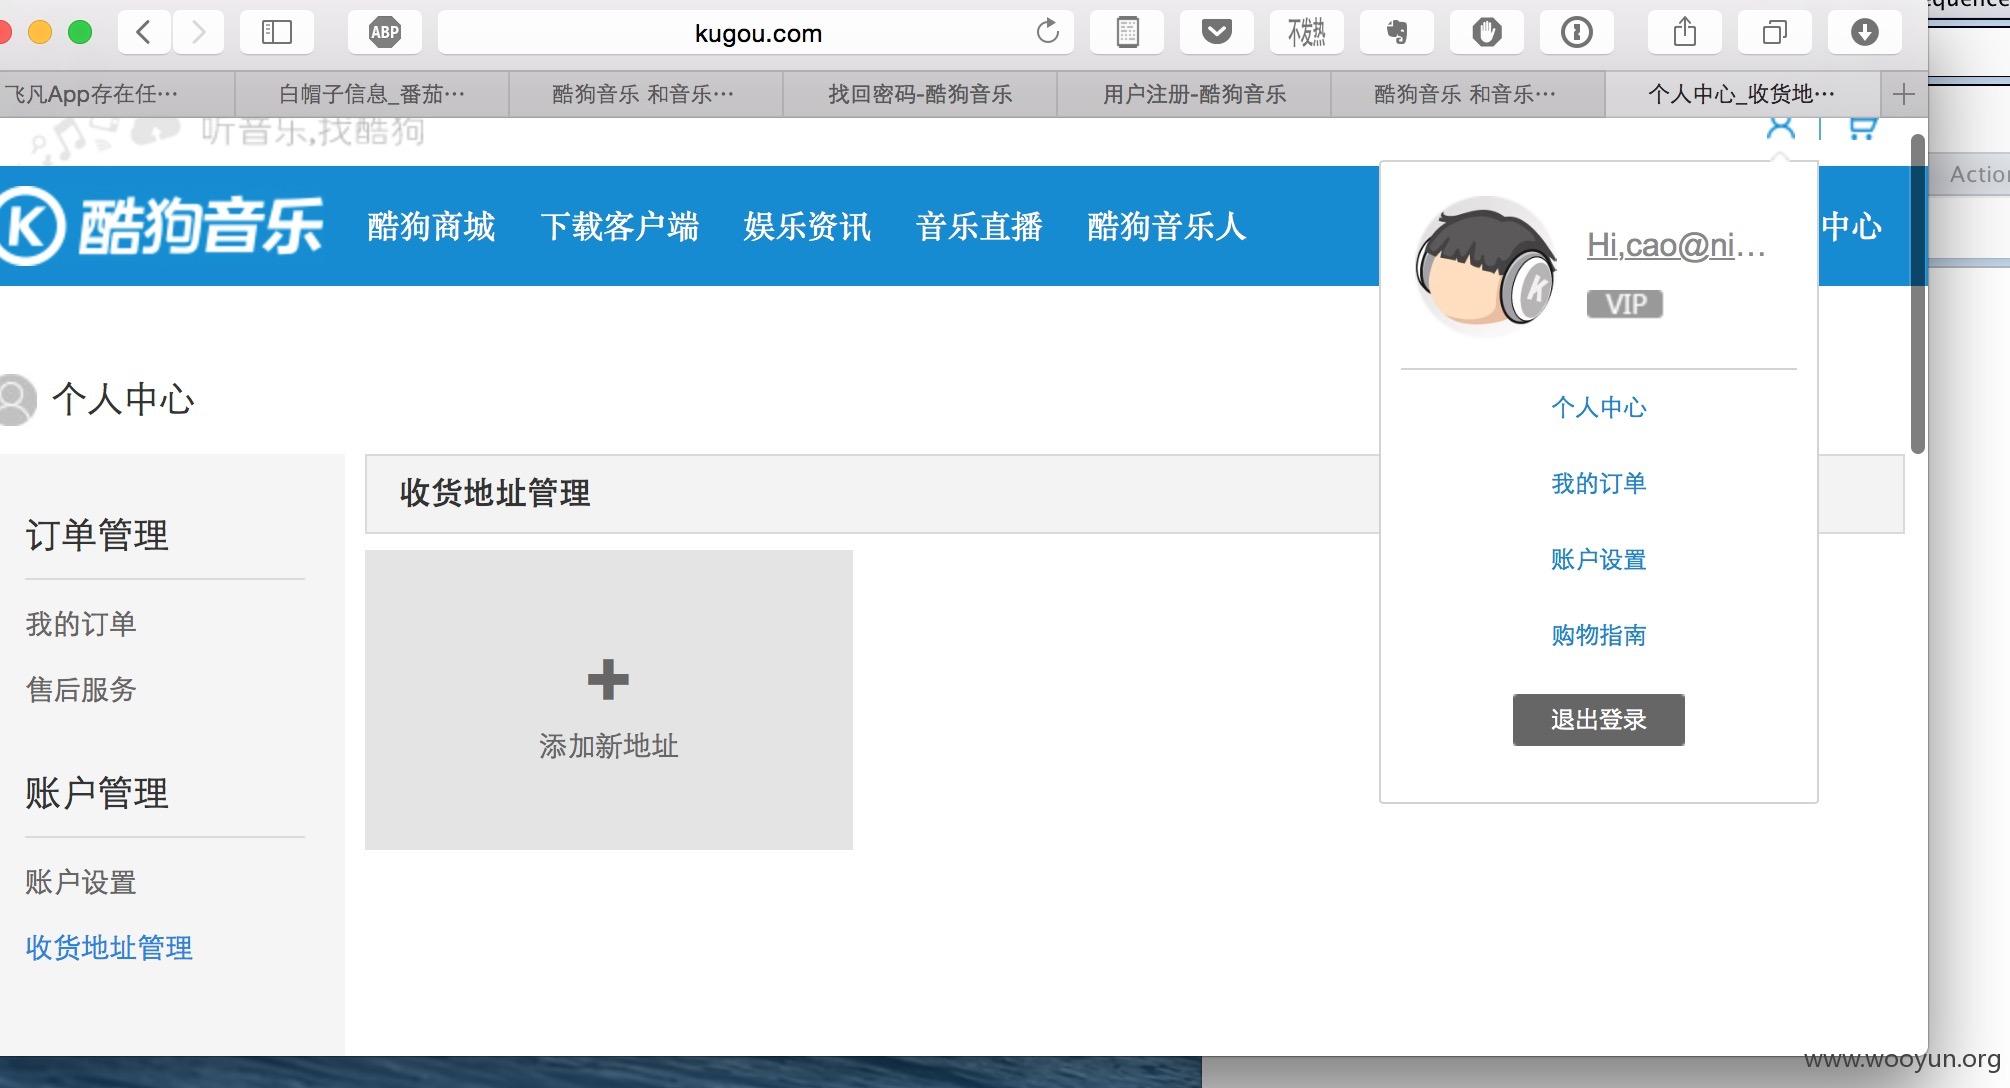Click the 添加新地址 card

(608, 700)
